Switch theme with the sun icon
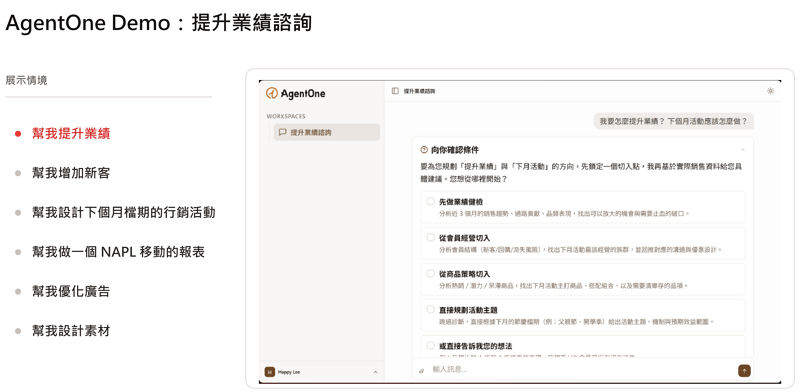Image resolution: width=800 pixels, height=392 pixels. coord(770,91)
